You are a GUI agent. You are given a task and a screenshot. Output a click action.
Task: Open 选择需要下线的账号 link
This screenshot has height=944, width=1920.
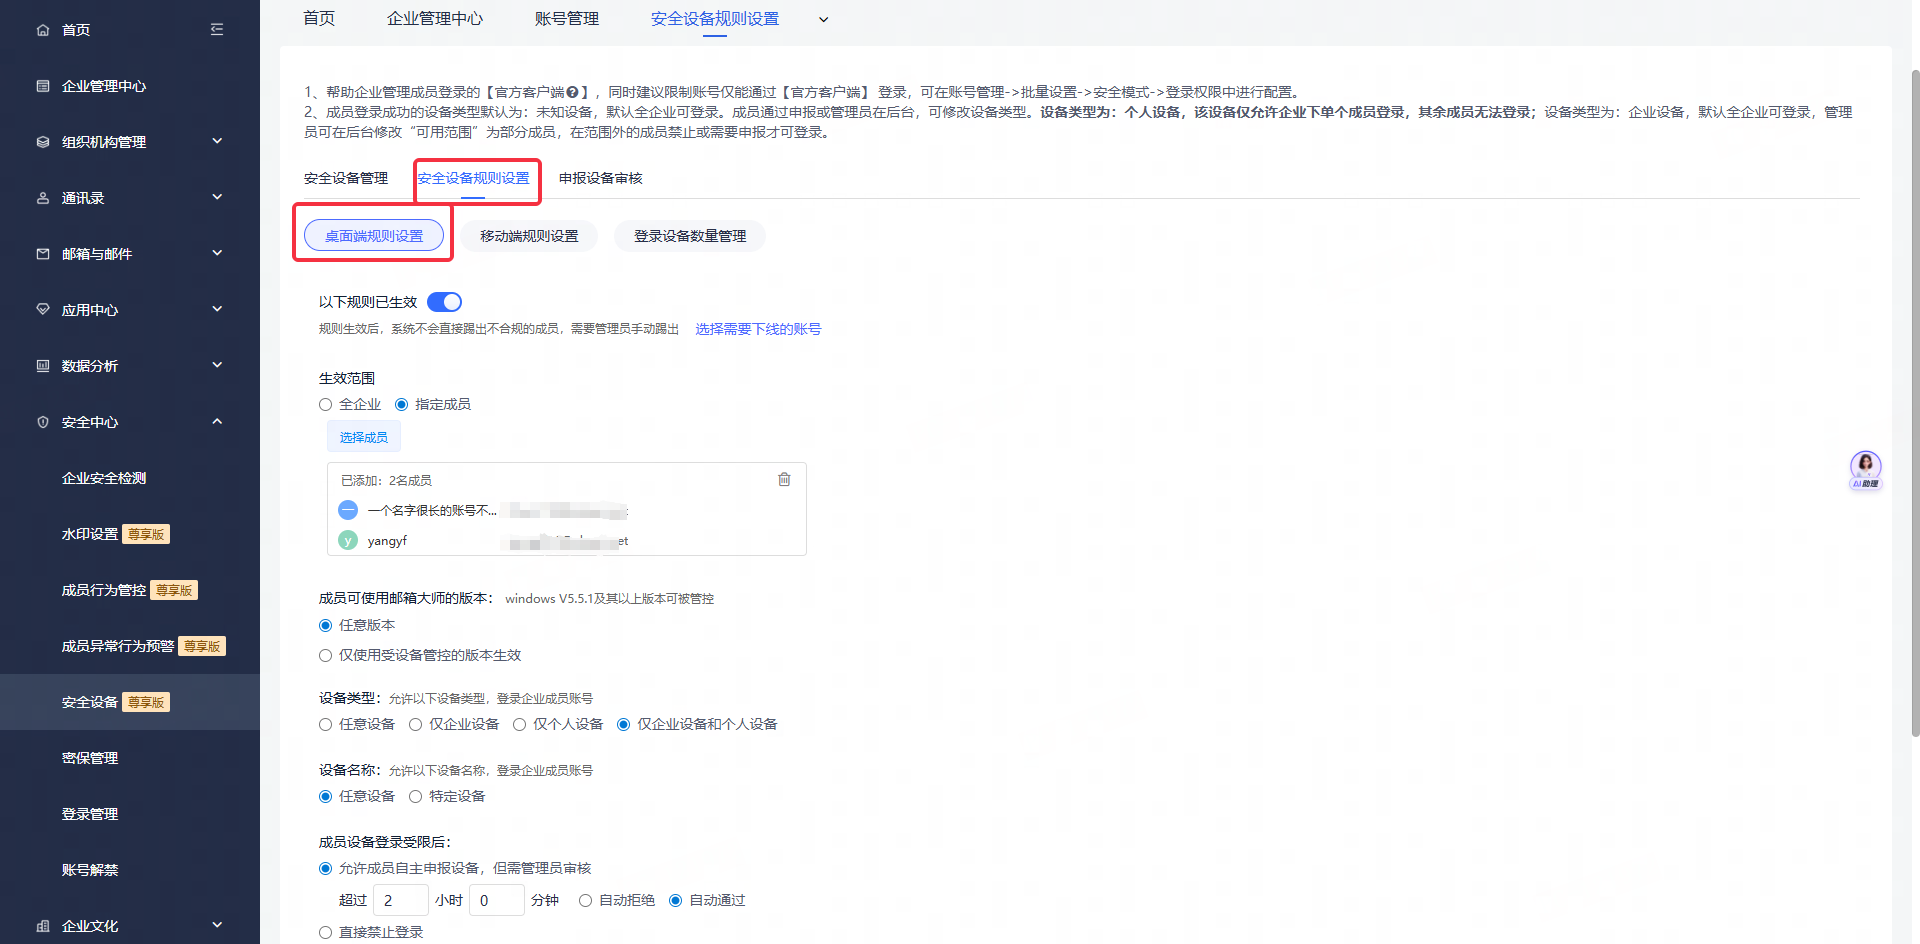758,329
